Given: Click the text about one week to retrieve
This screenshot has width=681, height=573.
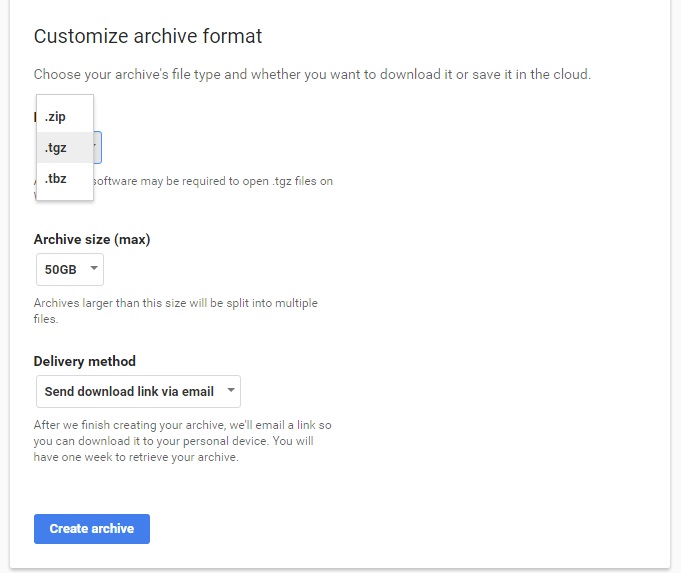Looking at the screenshot, I should click(x=182, y=441).
